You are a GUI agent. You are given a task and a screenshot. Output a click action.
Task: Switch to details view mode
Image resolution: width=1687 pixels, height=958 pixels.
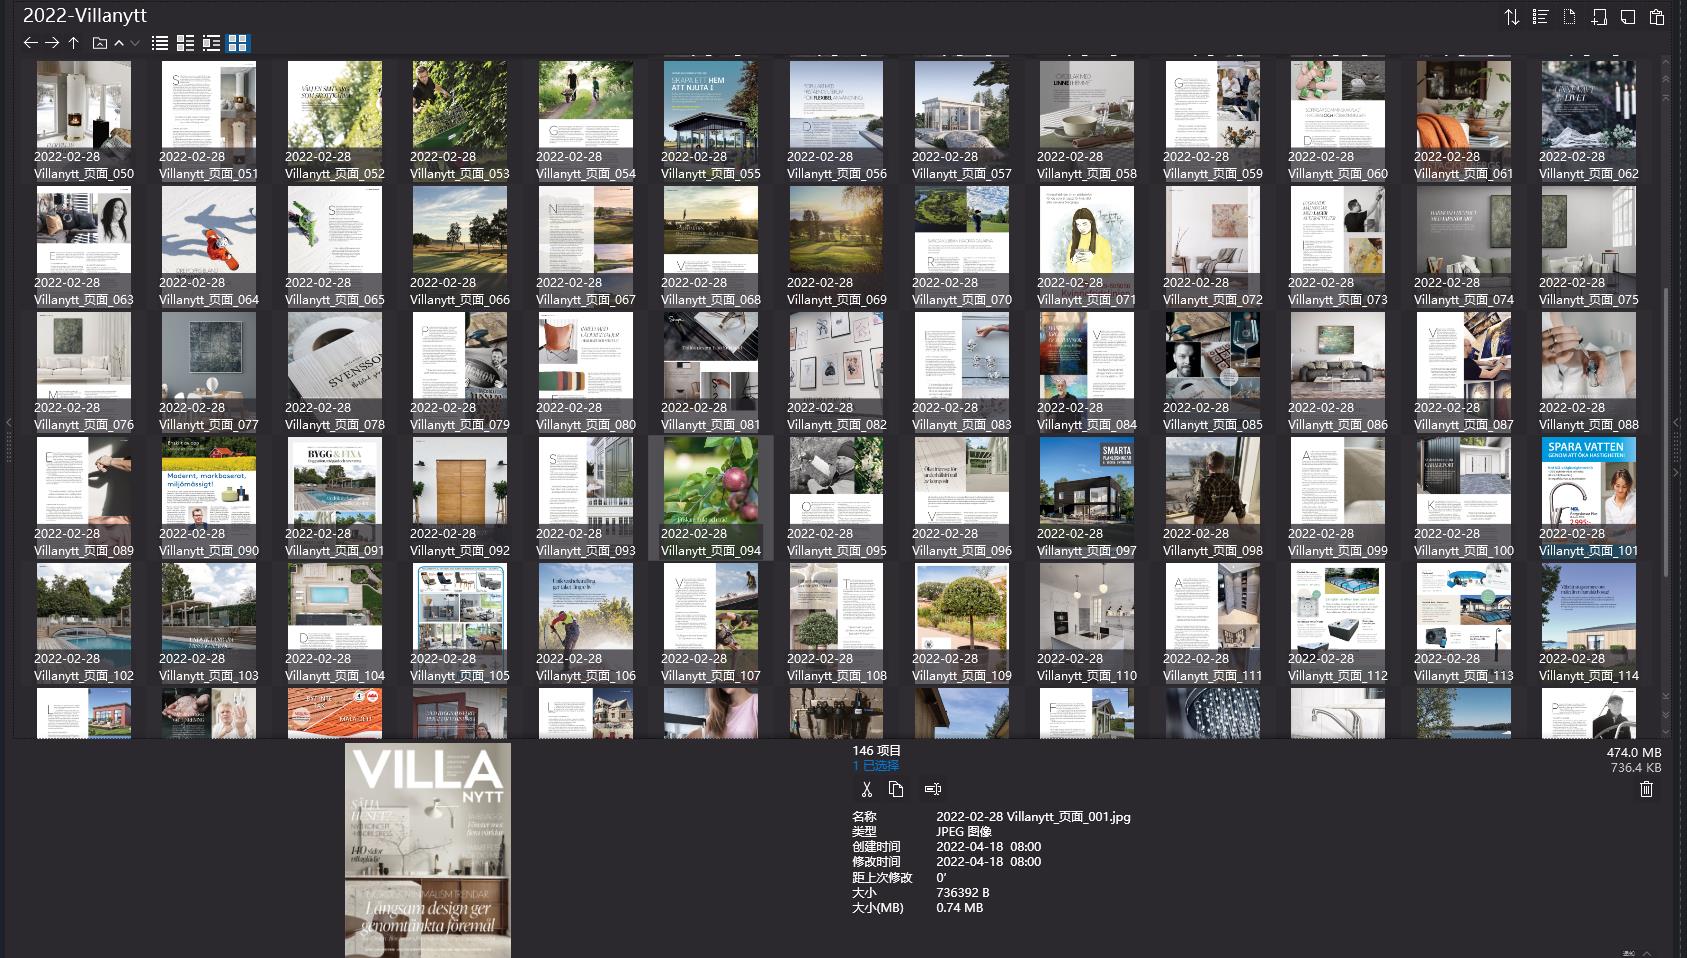184,43
